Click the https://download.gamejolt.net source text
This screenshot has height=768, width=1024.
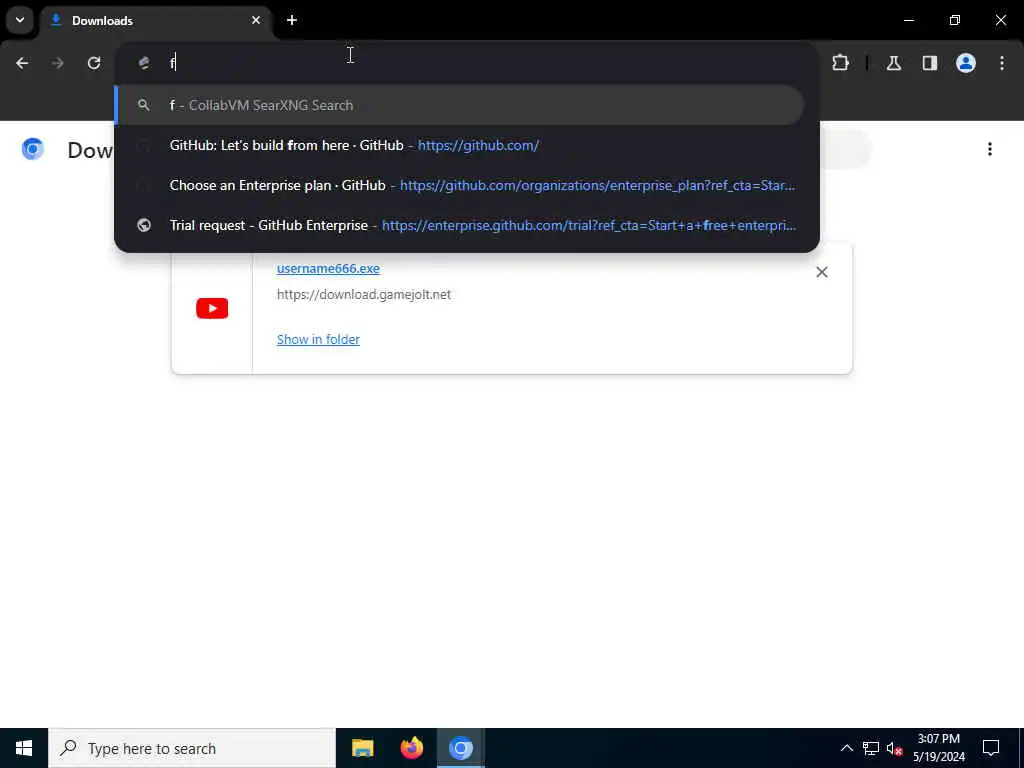pos(364,295)
